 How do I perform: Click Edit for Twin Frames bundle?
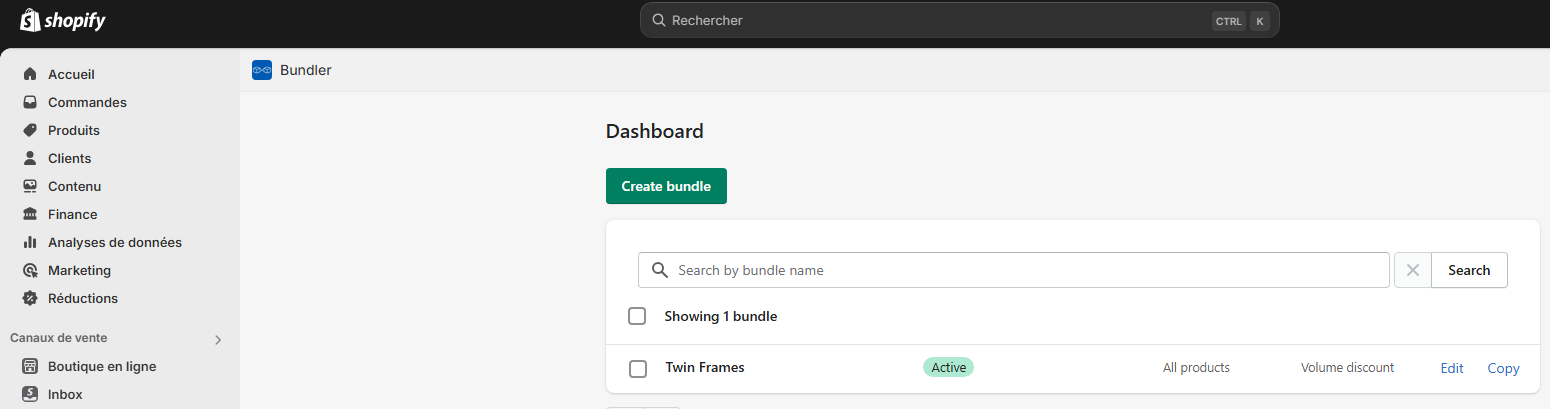pyautogui.click(x=1451, y=368)
